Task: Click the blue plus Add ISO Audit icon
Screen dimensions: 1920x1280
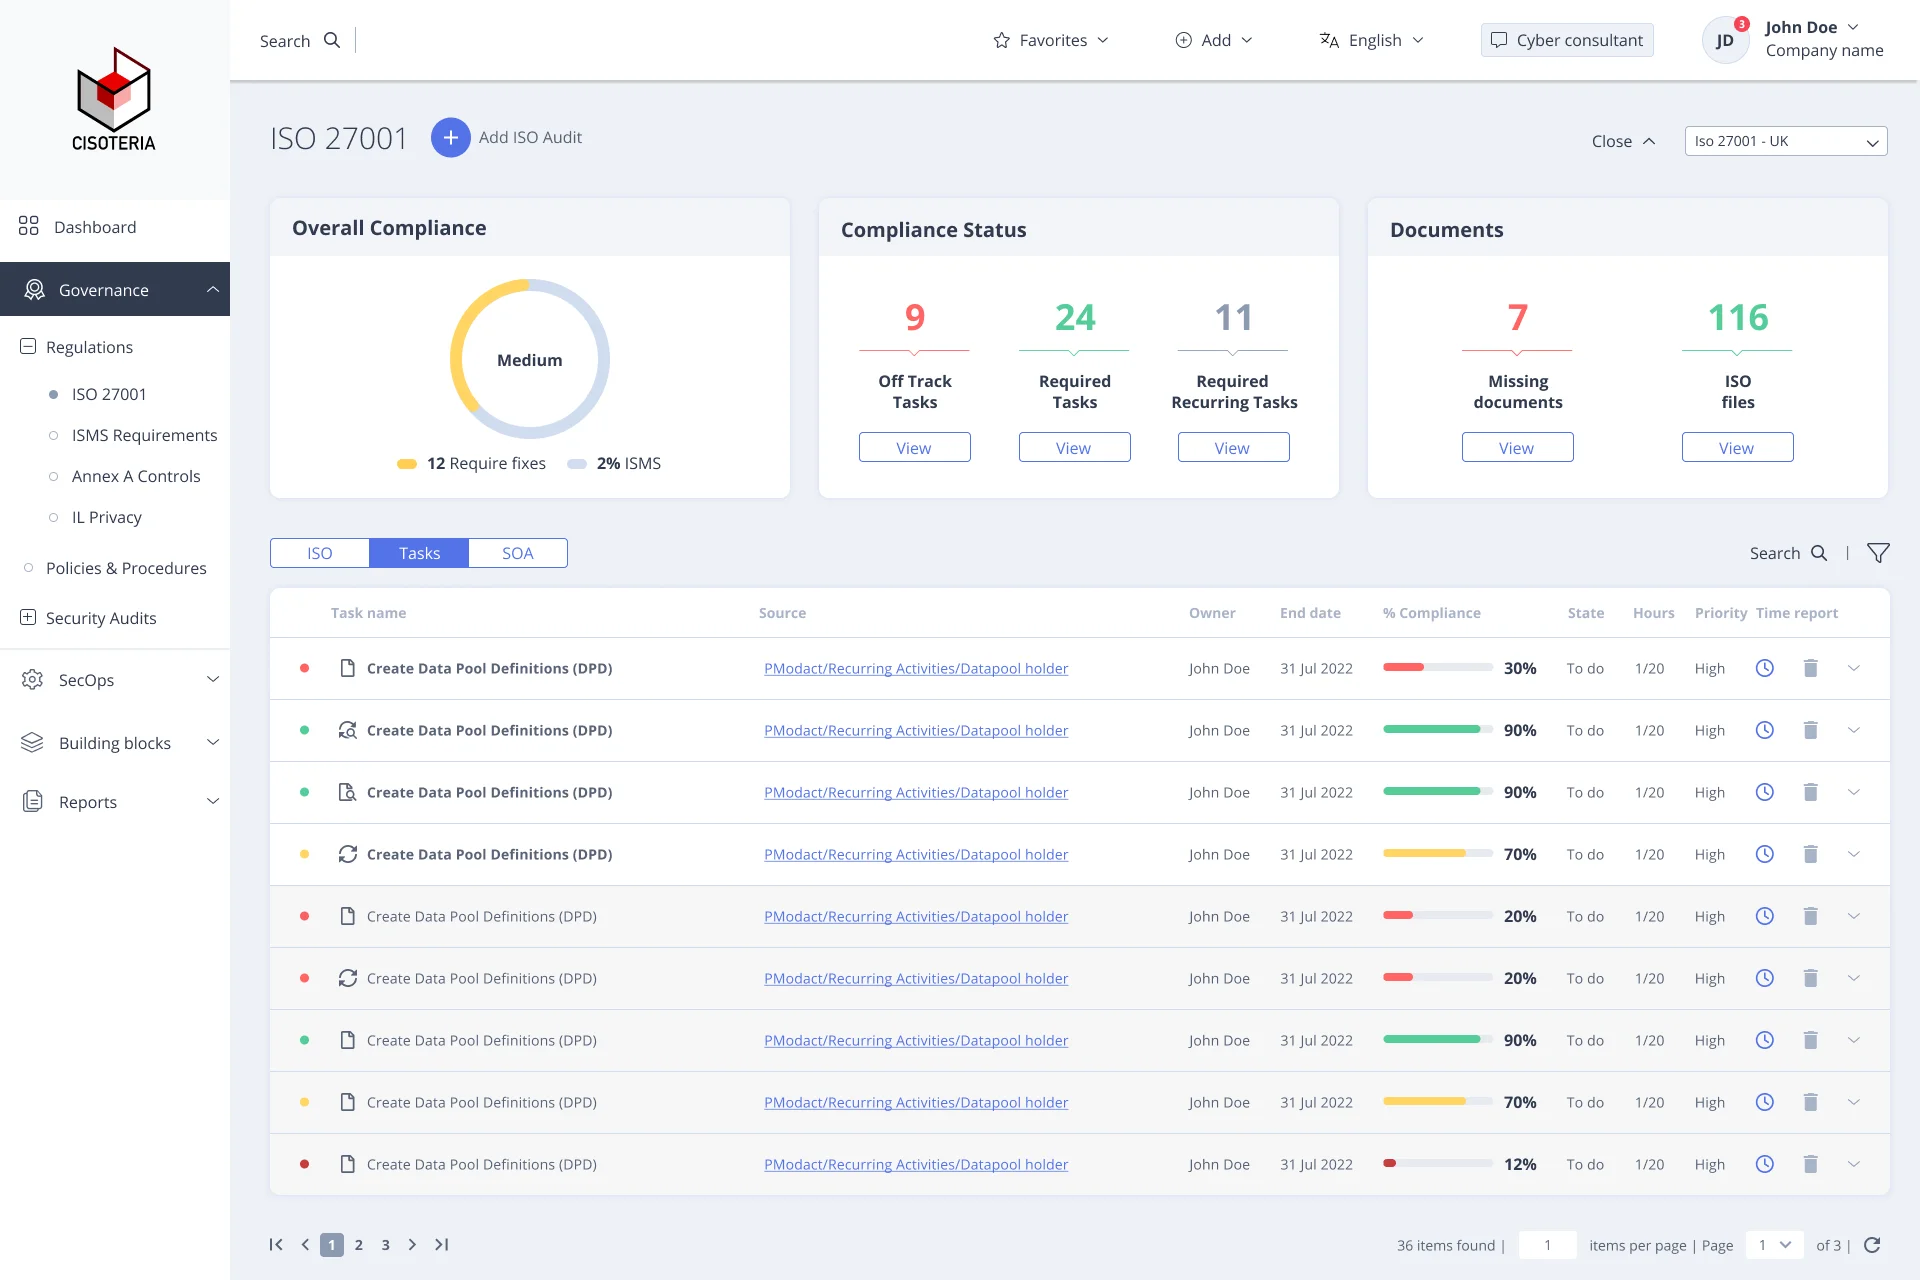Action: point(451,137)
